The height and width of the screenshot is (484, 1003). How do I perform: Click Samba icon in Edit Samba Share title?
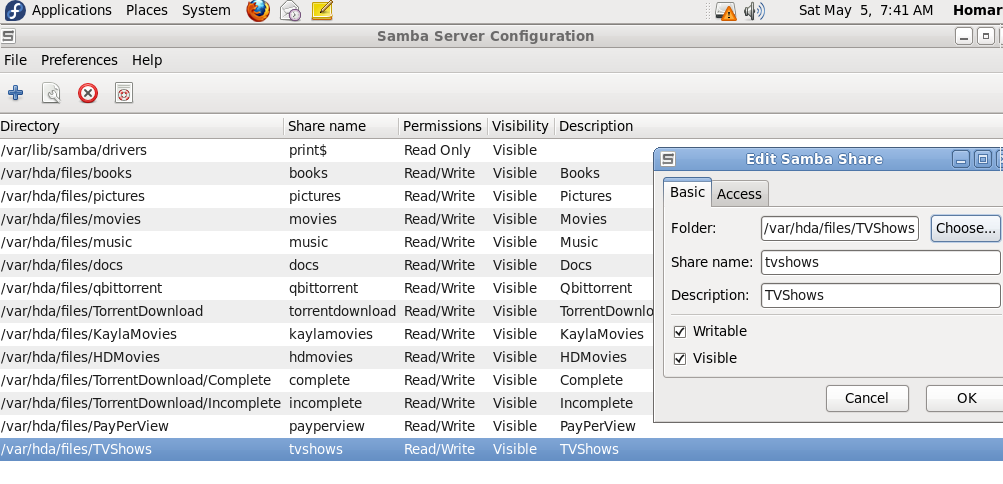pos(668,159)
